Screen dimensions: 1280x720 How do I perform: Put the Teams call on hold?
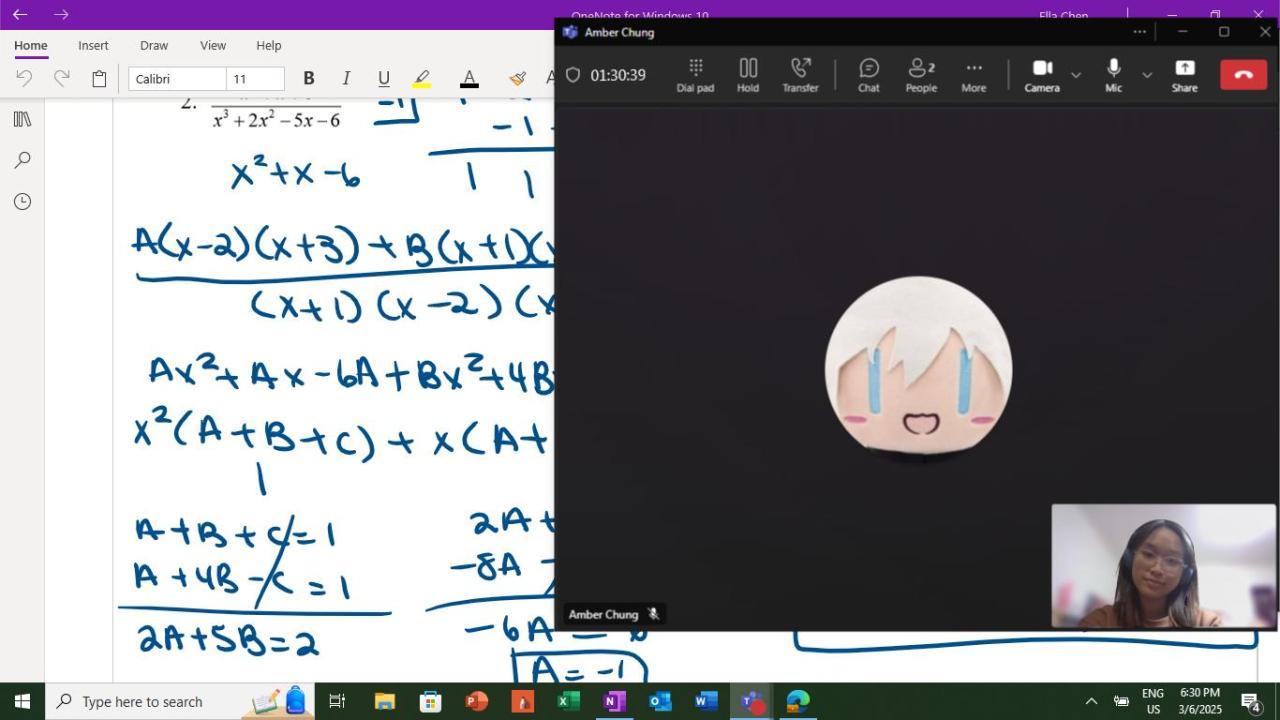pyautogui.click(x=748, y=75)
